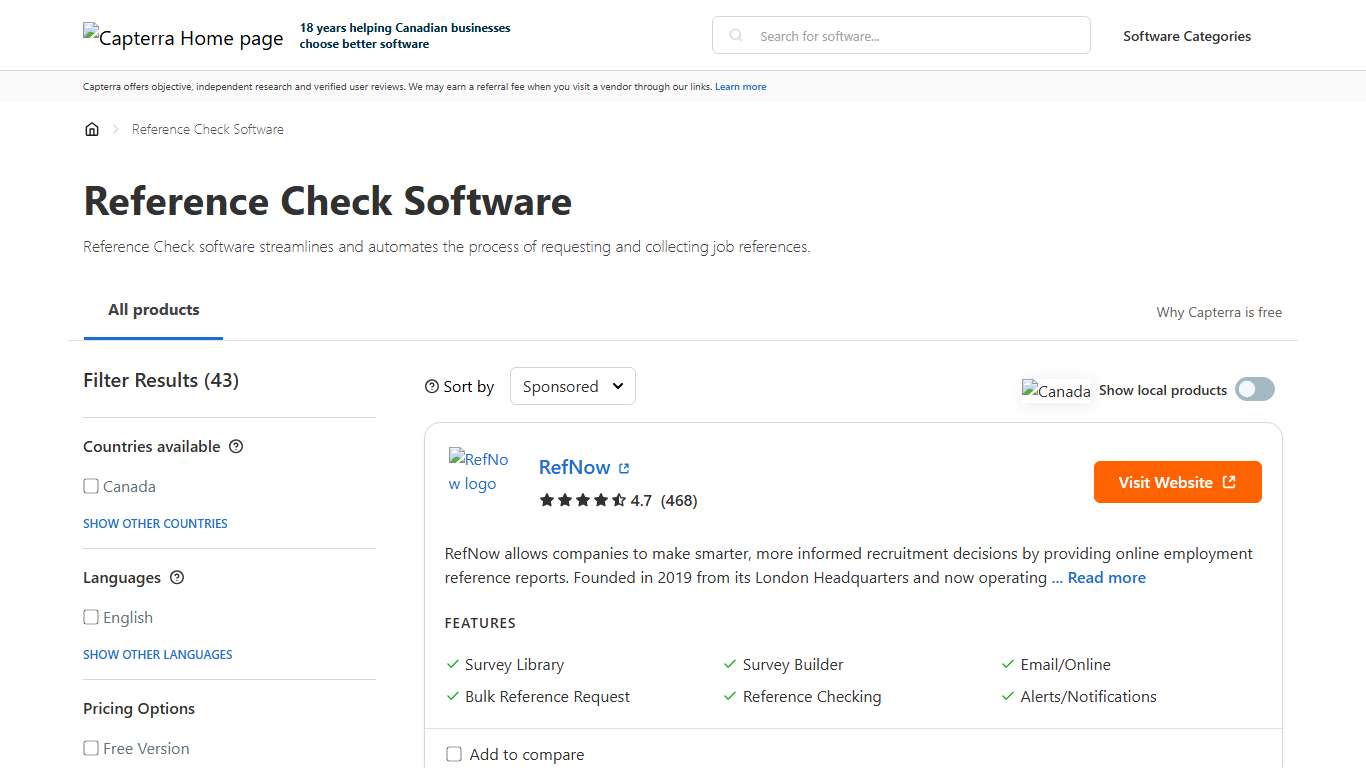Click the RefNow logo thumbnail

click(480, 472)
